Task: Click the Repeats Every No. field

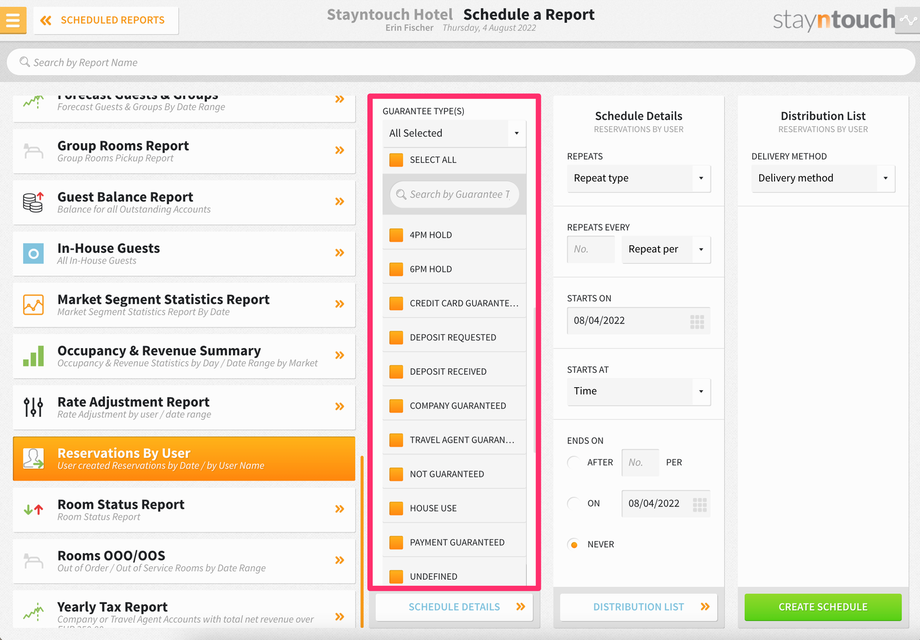Action: tap(591, 249)
